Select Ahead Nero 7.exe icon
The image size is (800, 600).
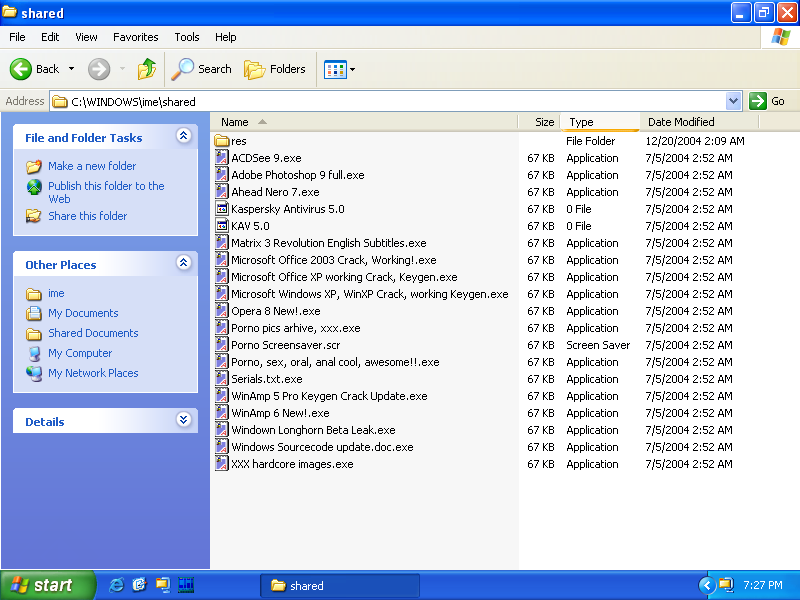(221, 192)
